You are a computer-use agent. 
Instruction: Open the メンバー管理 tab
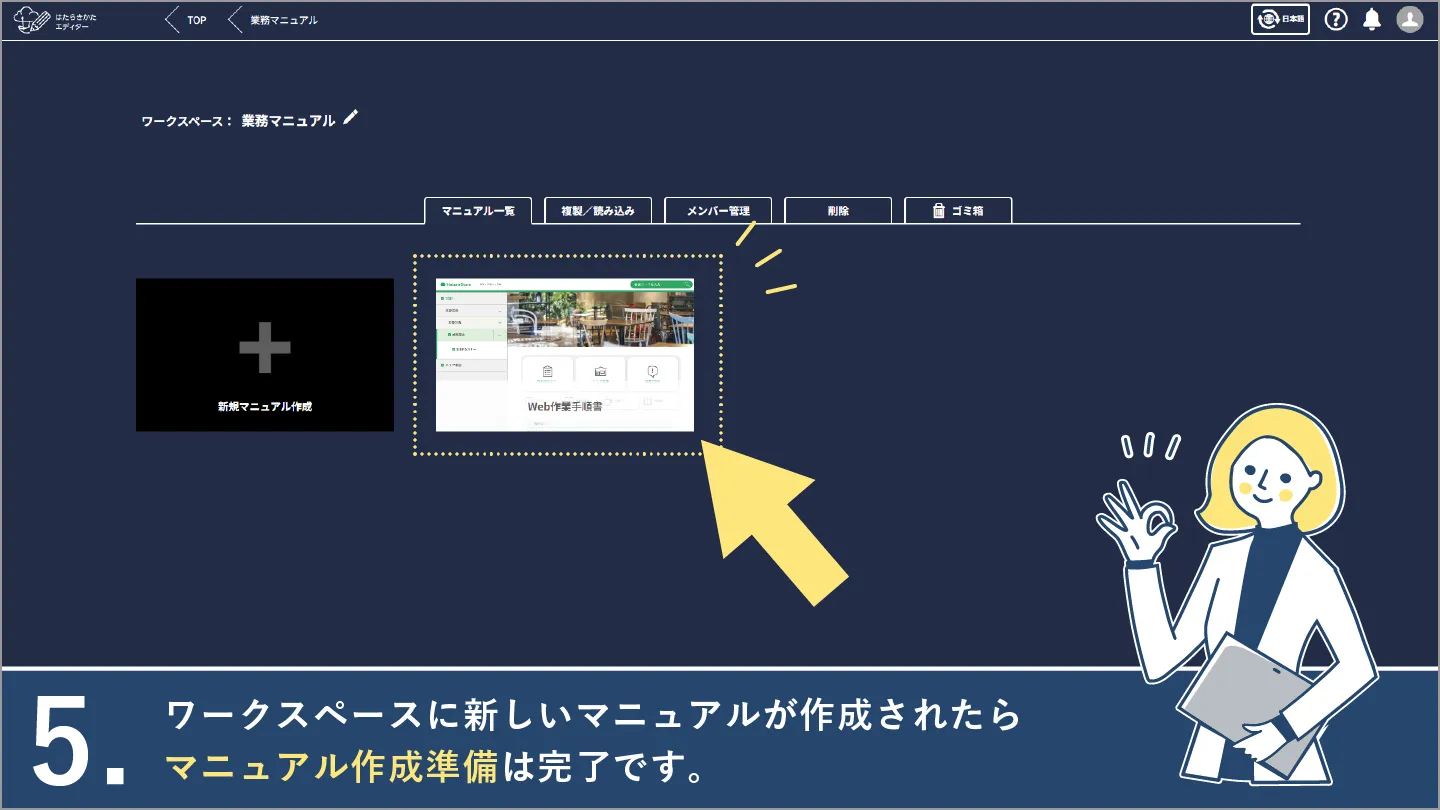718,211
